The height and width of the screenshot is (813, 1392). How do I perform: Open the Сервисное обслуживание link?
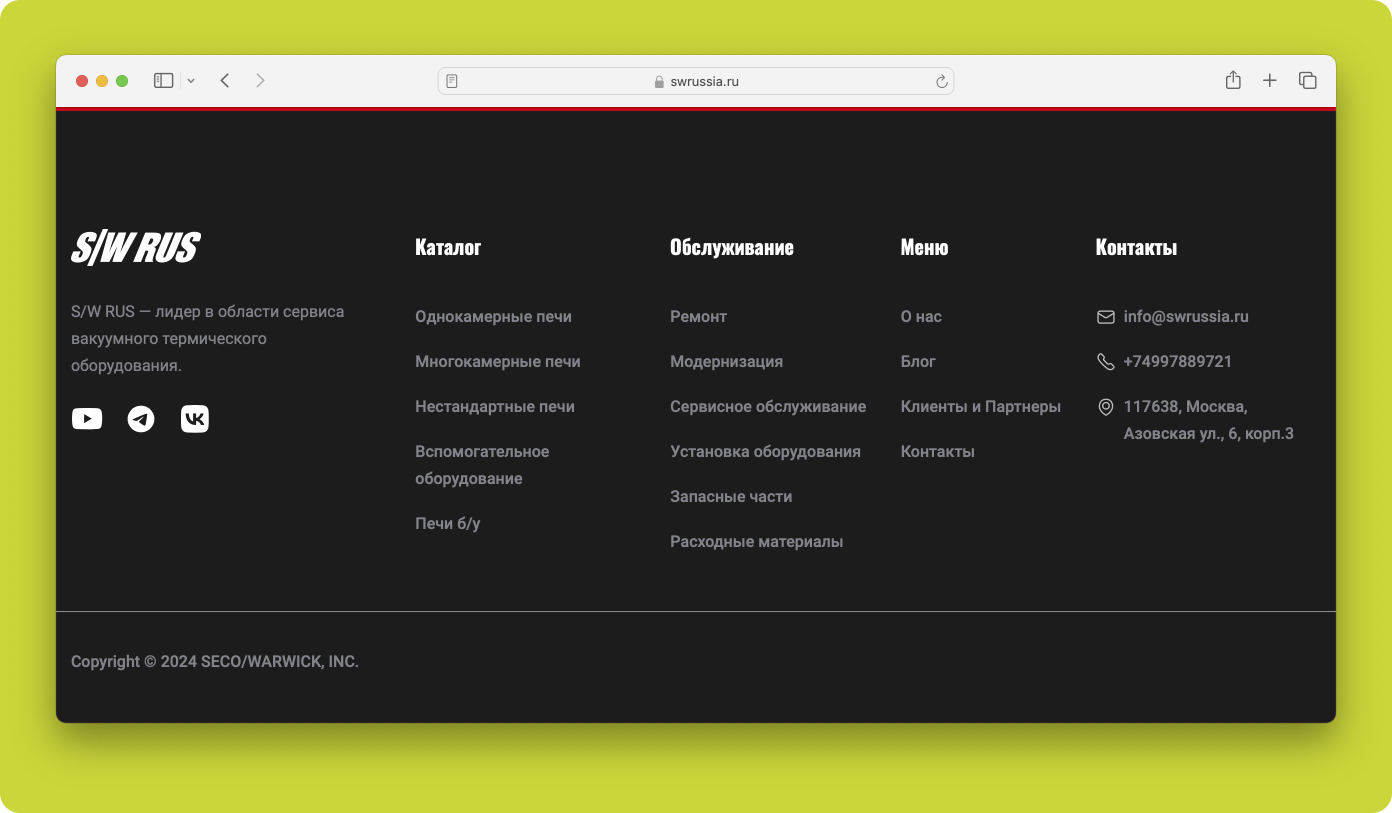[768, 407]
